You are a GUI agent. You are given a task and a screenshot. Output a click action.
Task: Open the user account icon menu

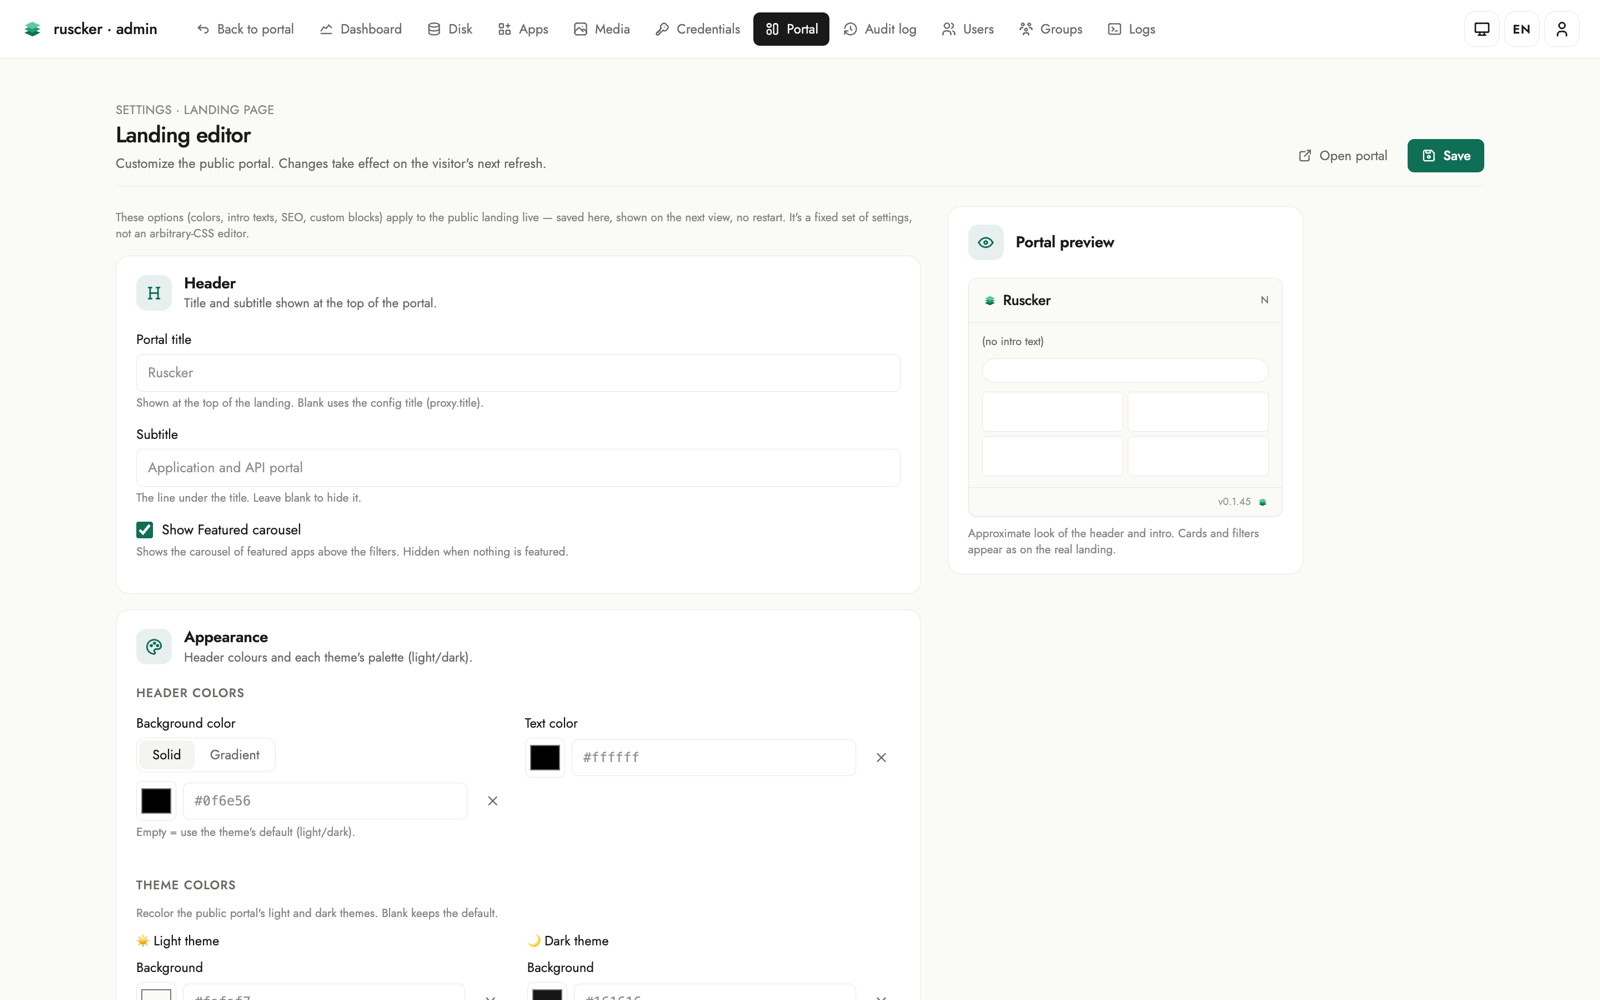tap(1562, 29)
